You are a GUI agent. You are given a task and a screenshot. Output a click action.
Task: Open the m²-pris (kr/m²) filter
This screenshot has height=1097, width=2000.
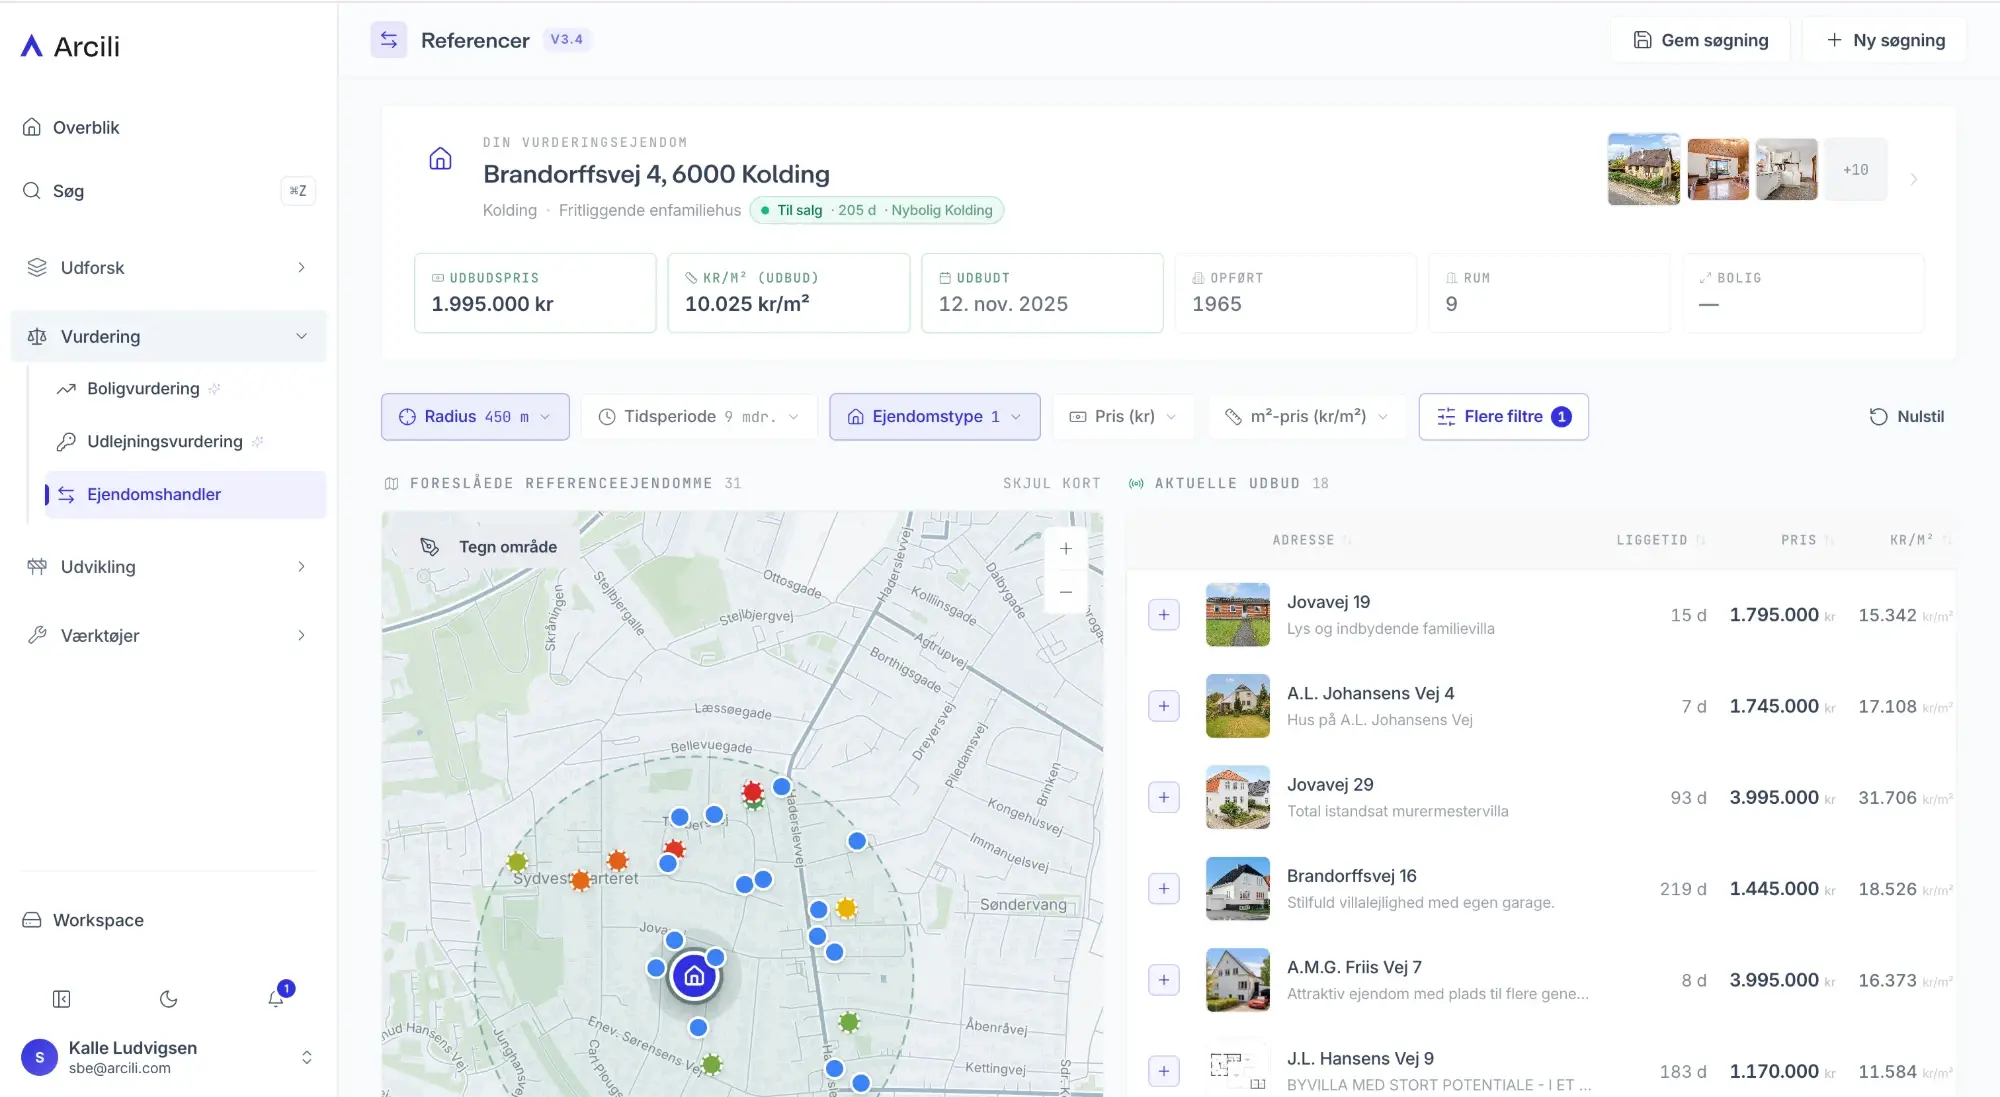click(1307, 416)
